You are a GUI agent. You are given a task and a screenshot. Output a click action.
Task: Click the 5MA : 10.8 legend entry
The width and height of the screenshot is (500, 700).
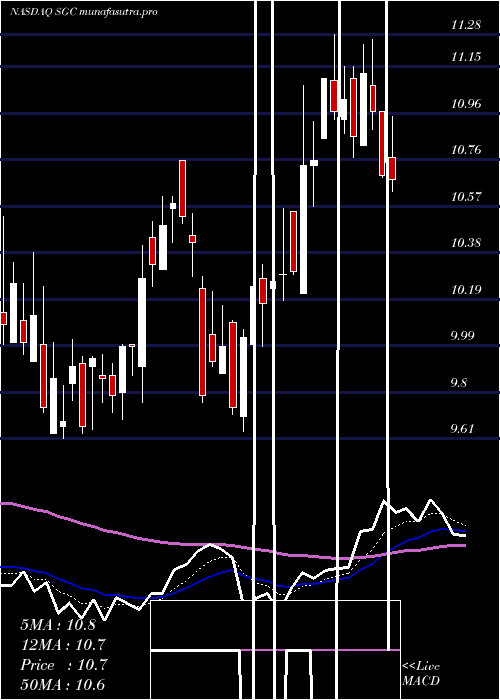[58, 625]
